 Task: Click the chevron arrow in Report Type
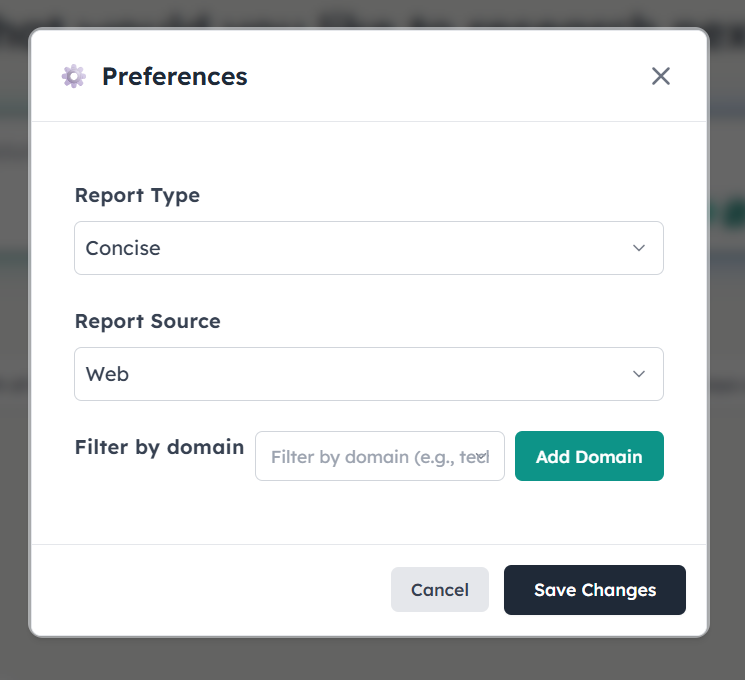tap(639, 248)
